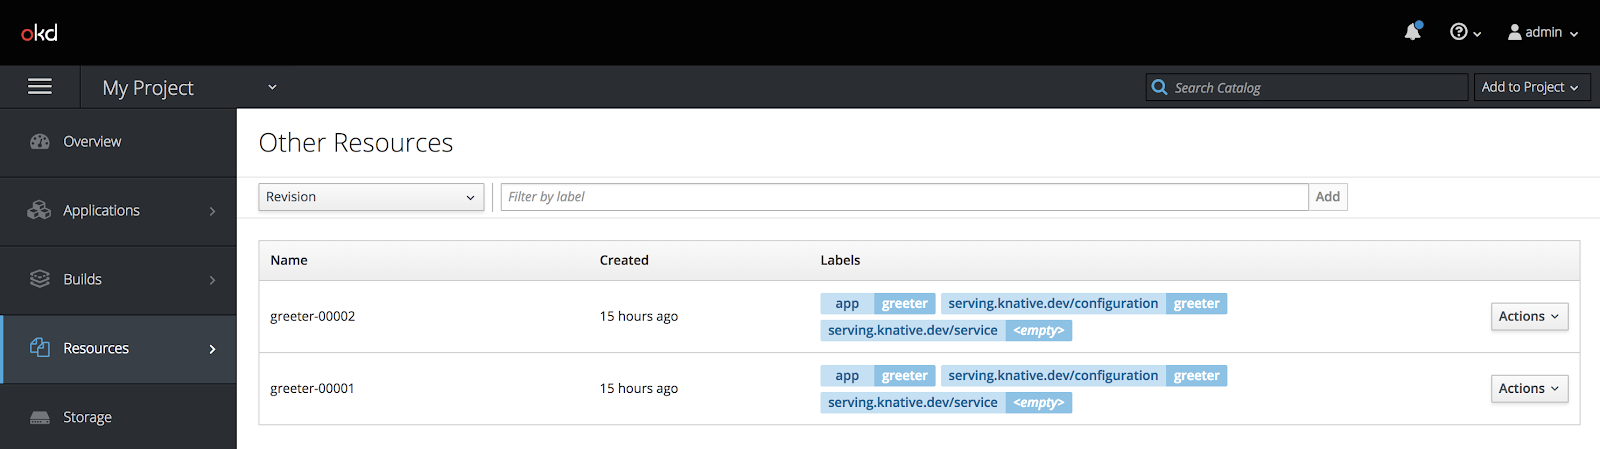Open Actions for greeter-00001
1600x449 pixels.
1528,388
